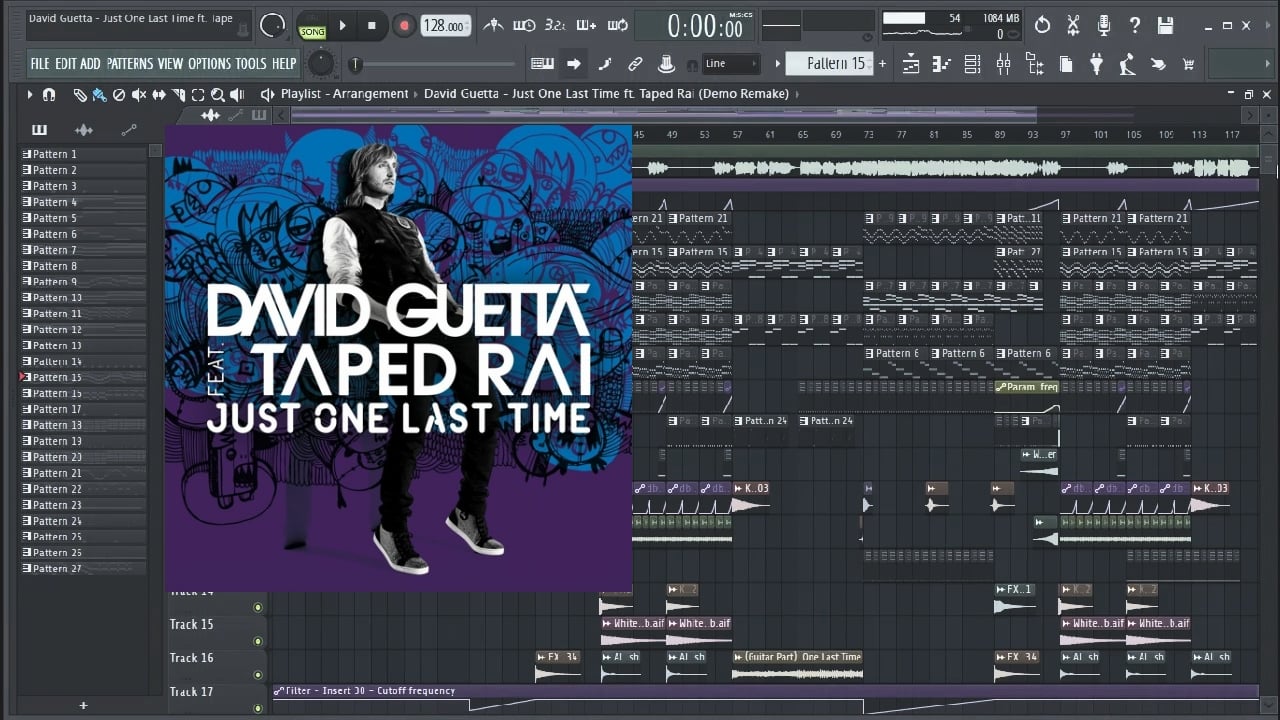This screenshot has height=720, width=1280.
Task: Click the microphone one-click recording icon
Action: point(1104,25)
